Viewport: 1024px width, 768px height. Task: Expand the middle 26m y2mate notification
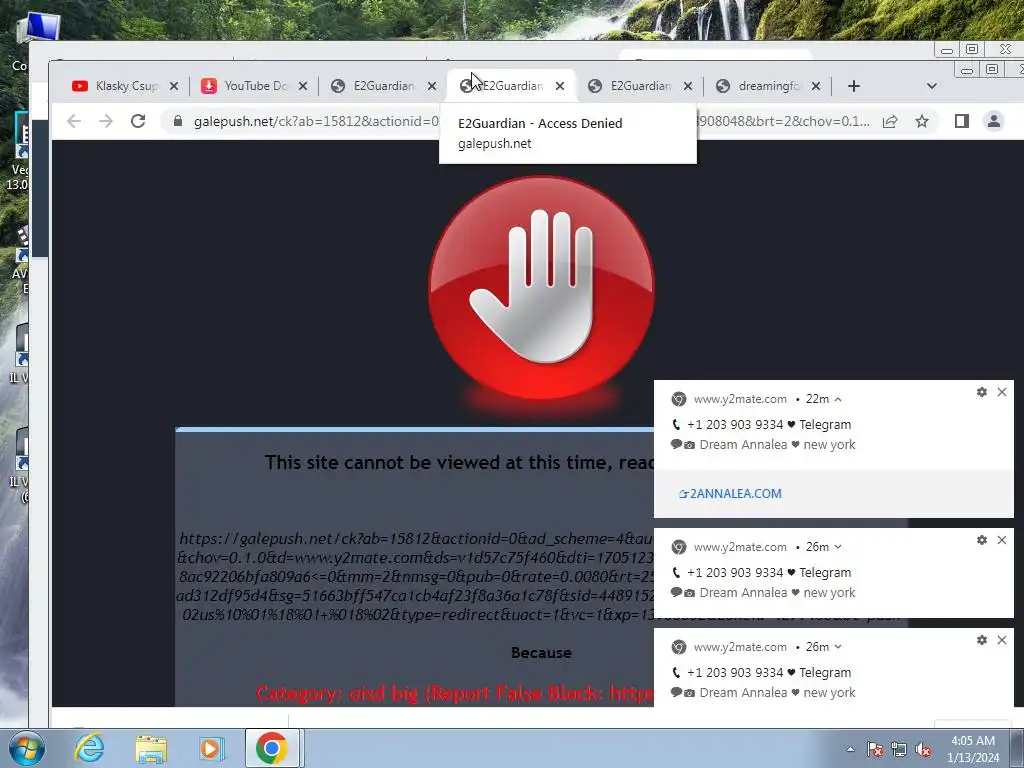(x=838, y=547)
